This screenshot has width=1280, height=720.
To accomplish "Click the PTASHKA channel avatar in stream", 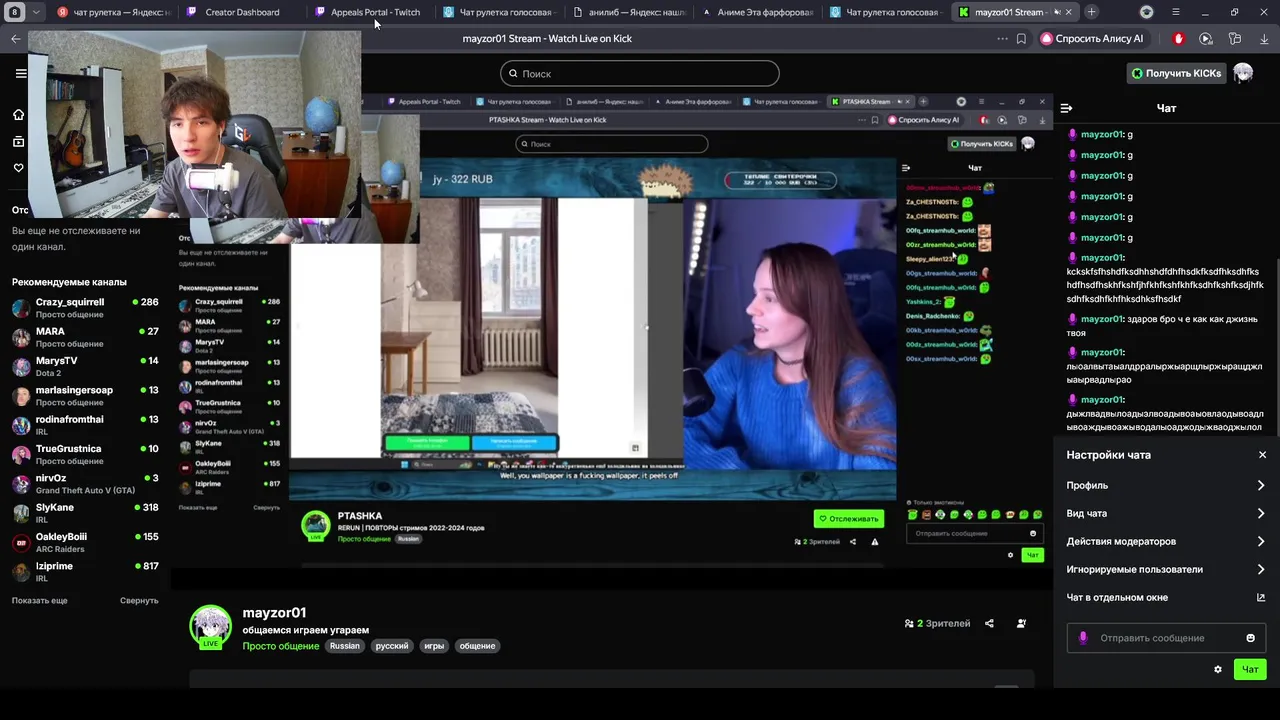I will click(x=316, y=525).
